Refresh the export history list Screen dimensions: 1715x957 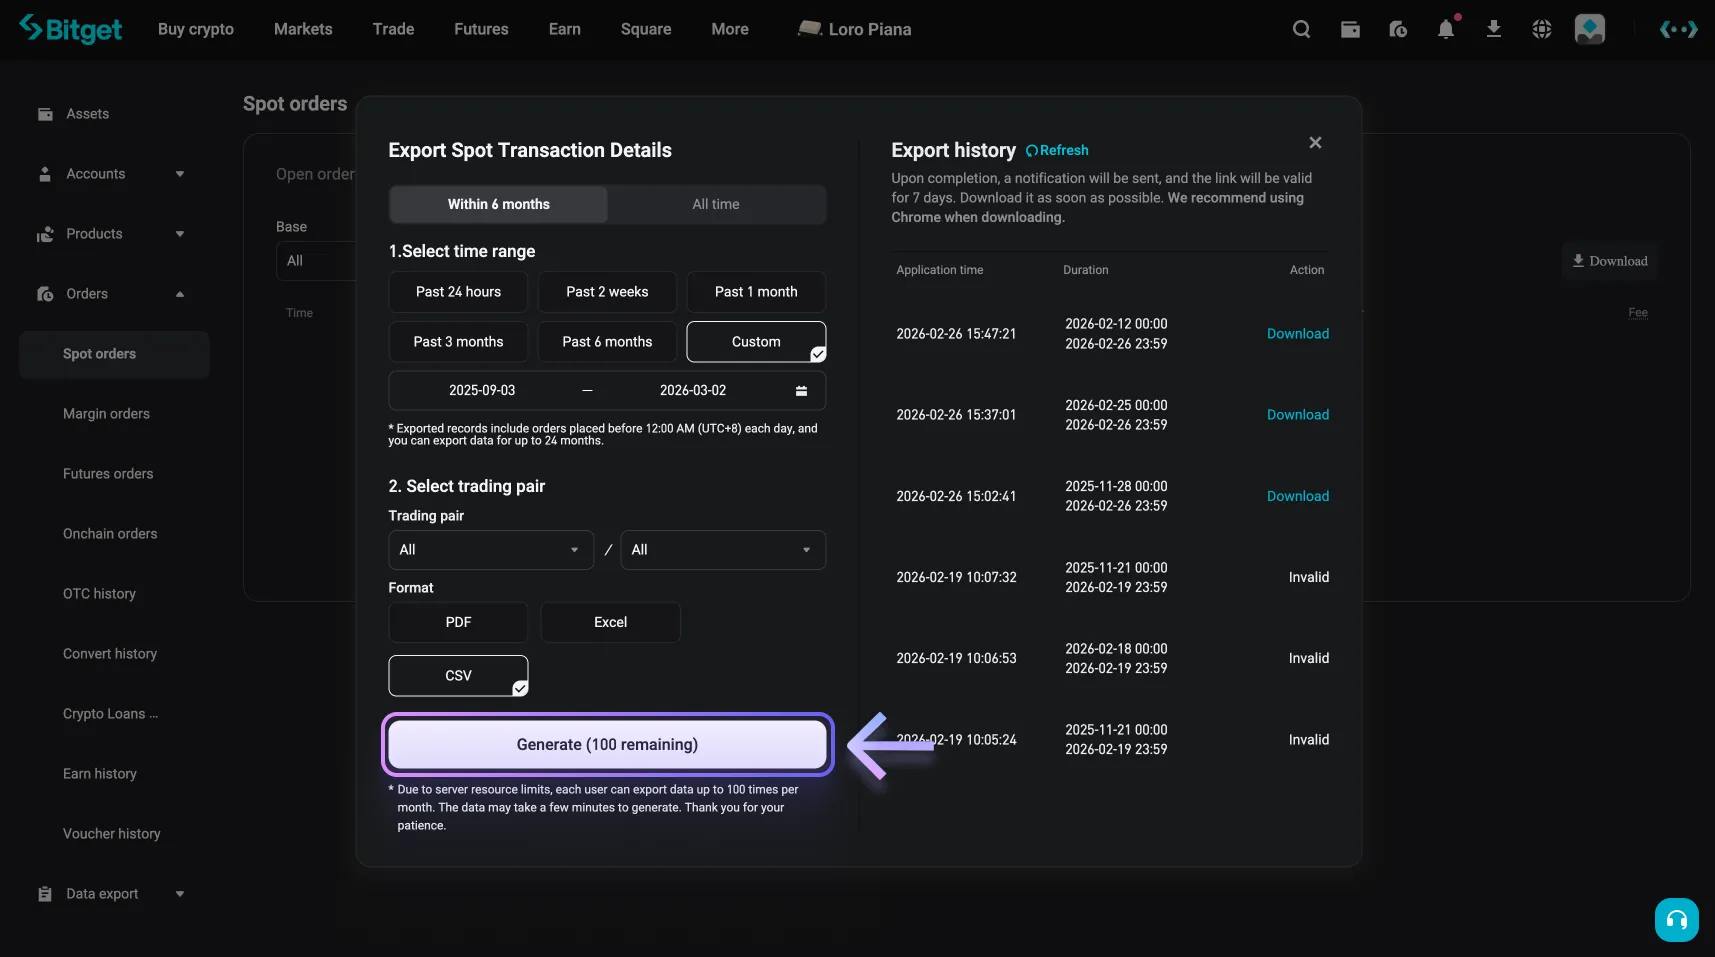1057,151
